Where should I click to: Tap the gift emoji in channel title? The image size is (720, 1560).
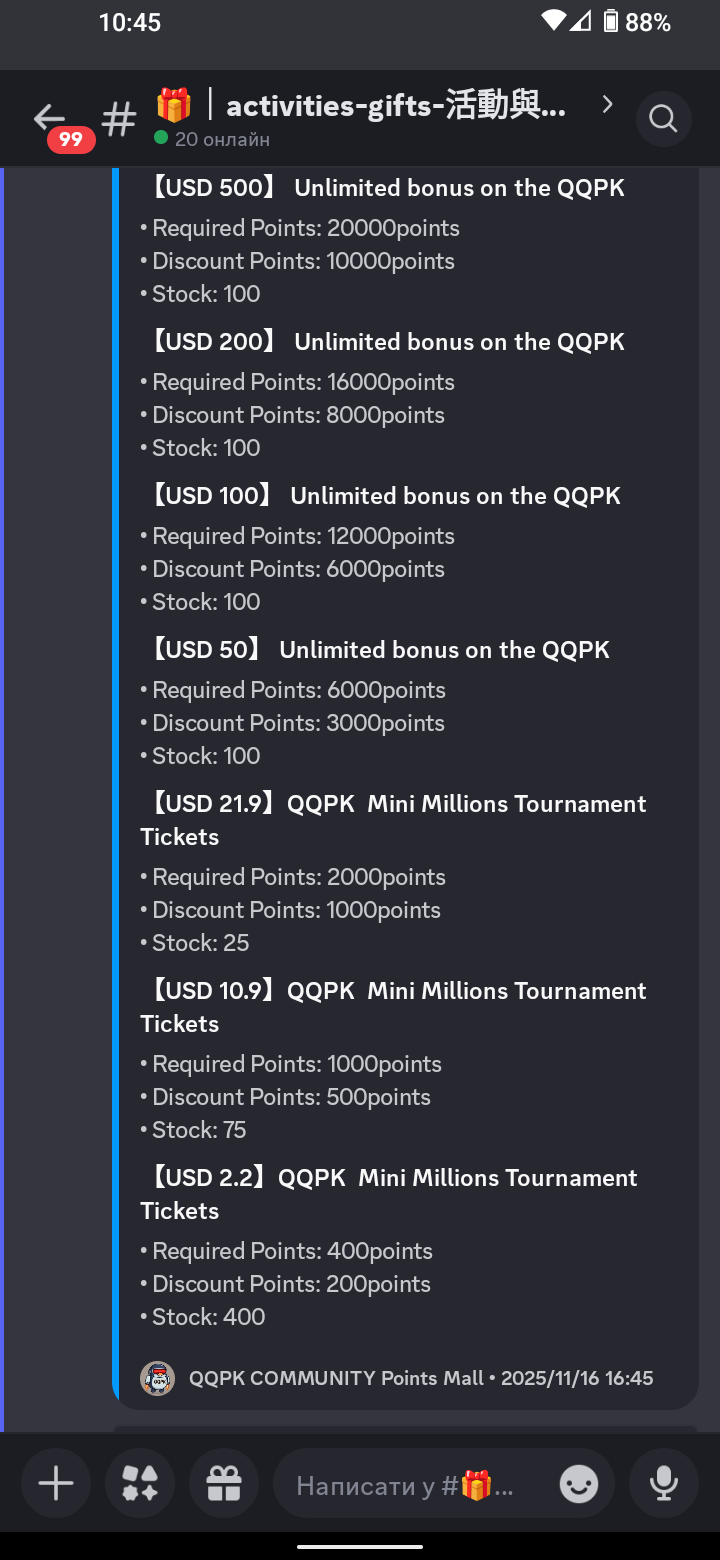point(174,104)
